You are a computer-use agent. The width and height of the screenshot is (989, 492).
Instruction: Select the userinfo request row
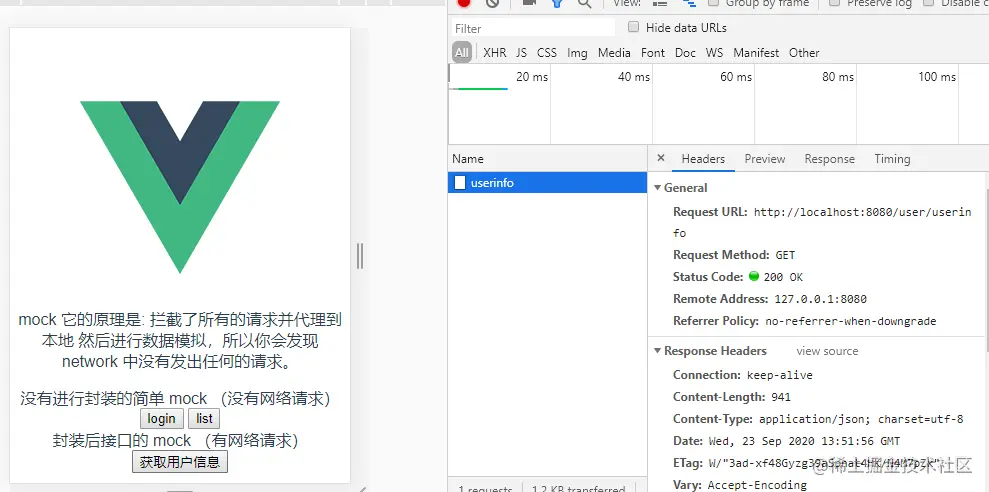[x=547, y=183]
